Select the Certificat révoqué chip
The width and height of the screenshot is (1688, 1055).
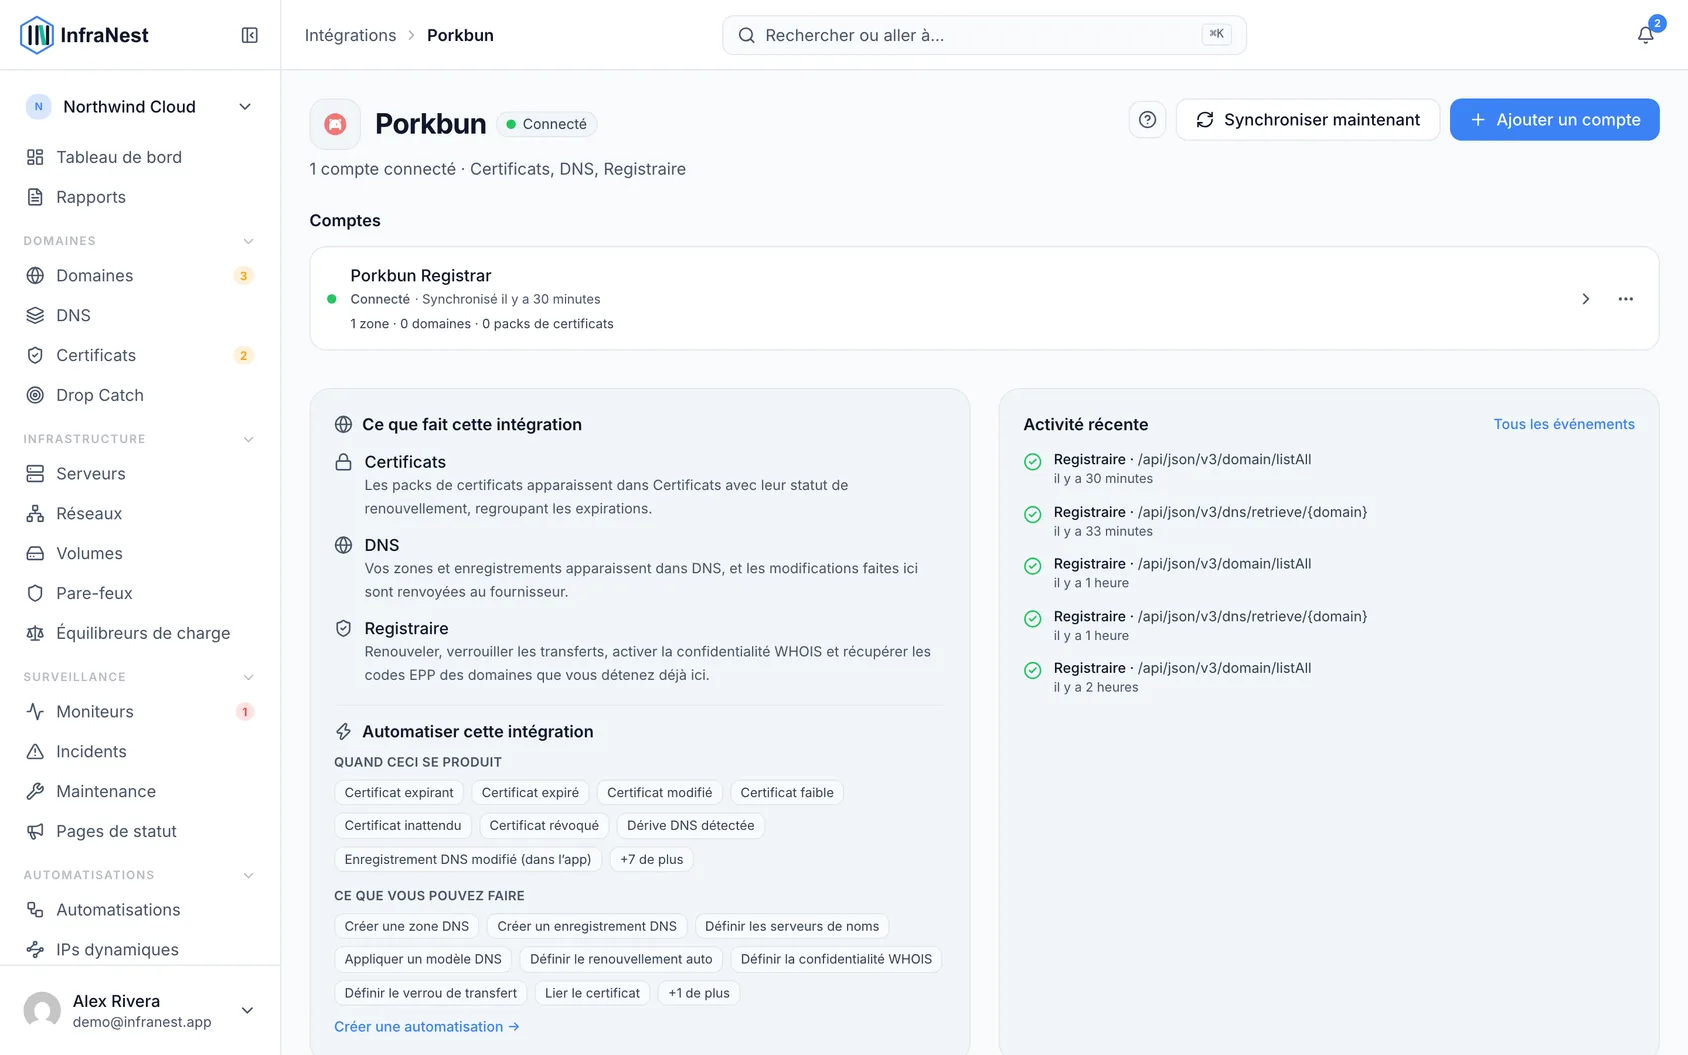(544, 826)
